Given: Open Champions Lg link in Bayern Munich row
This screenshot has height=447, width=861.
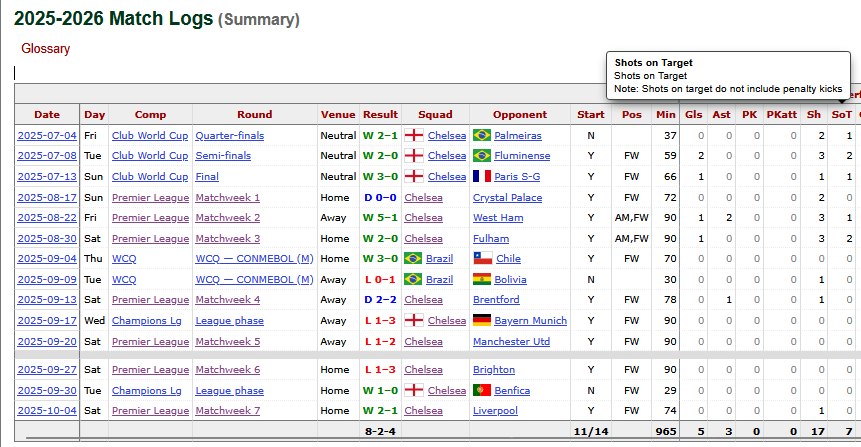Looking at the screenshot, I should click(x=147, y=321).
